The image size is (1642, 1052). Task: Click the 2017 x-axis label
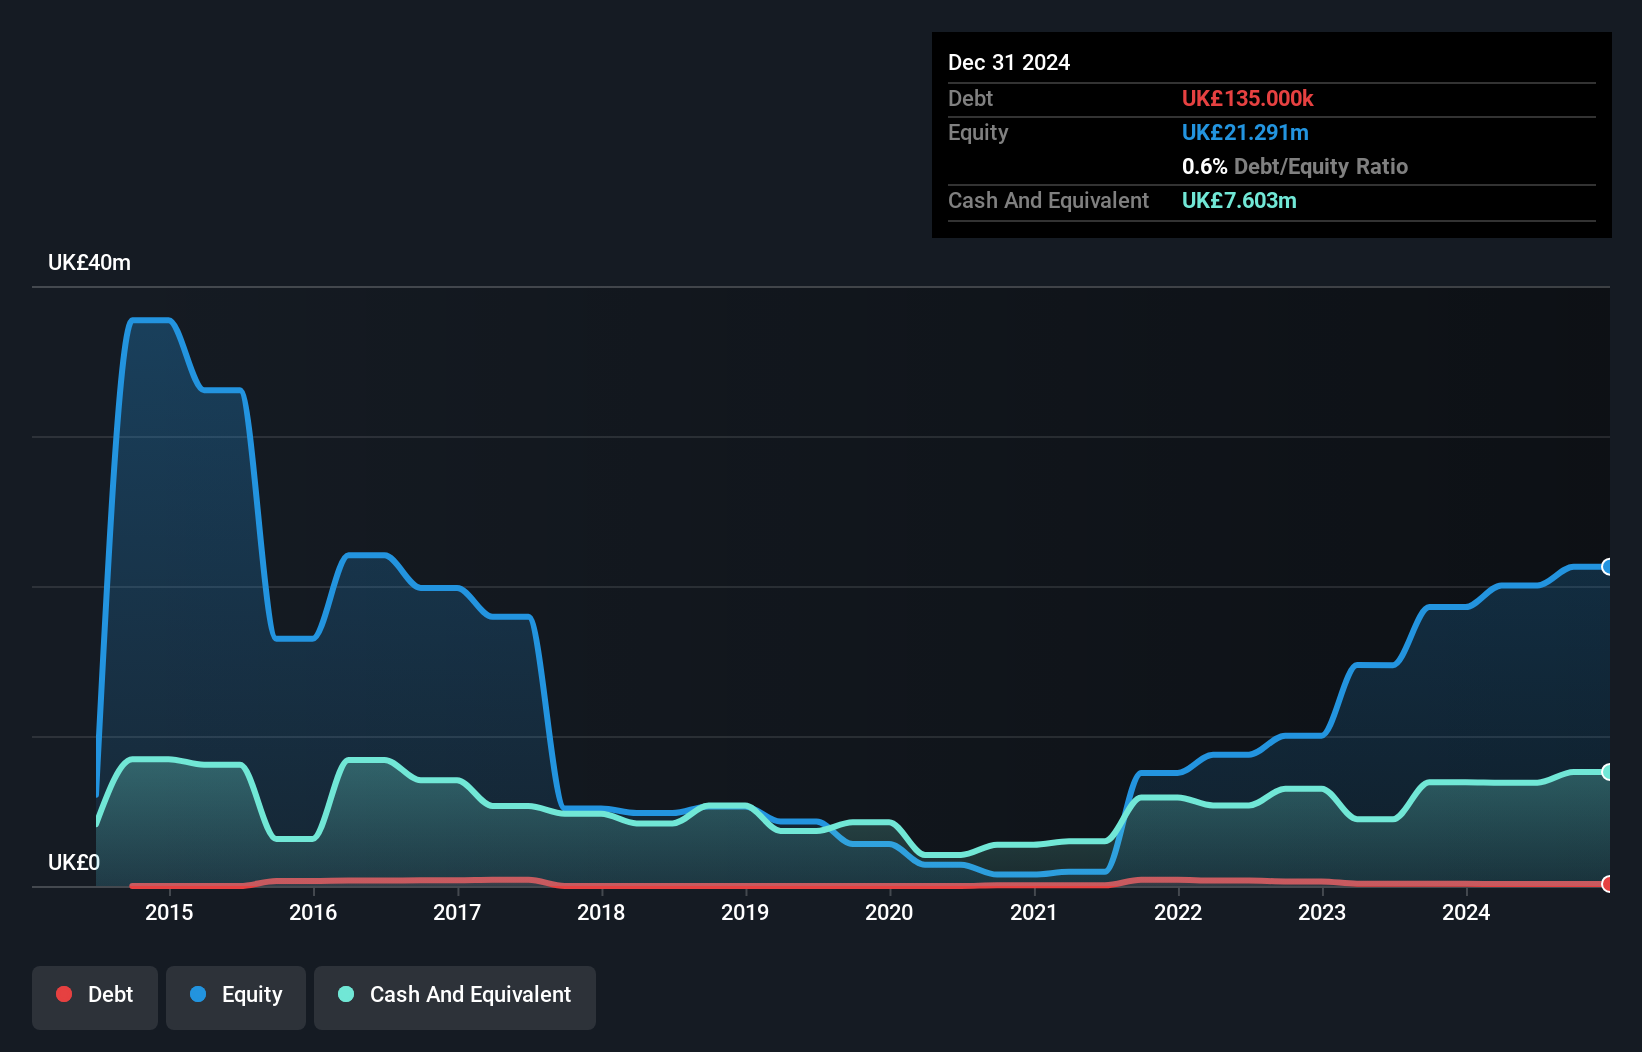(x=457, y=912)
